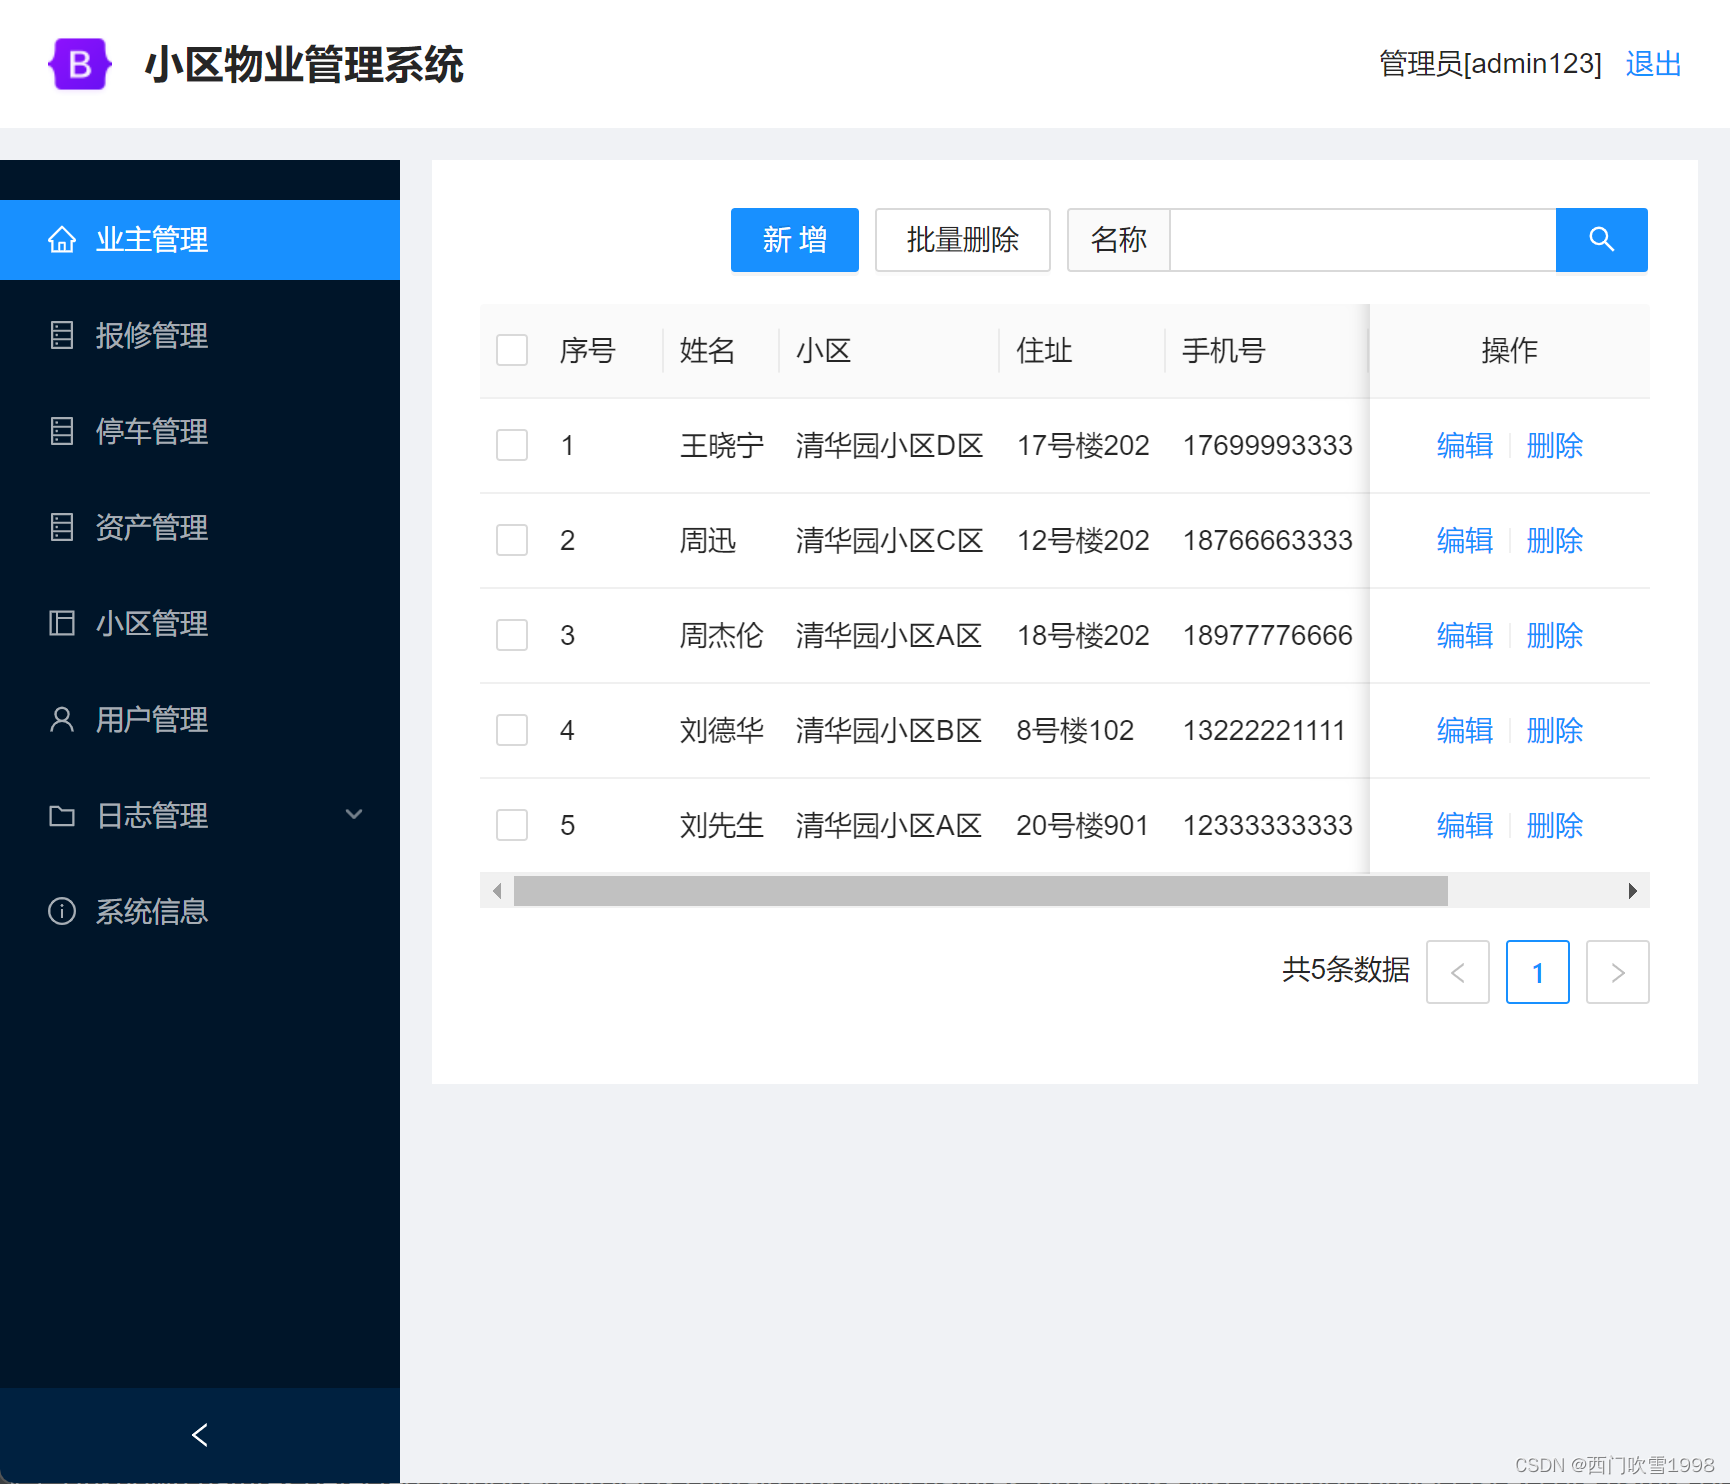The height and width of the screenshot is (1484, 1730).
Task: Edit the 刘先生 record
Action: pos(1465,825)
